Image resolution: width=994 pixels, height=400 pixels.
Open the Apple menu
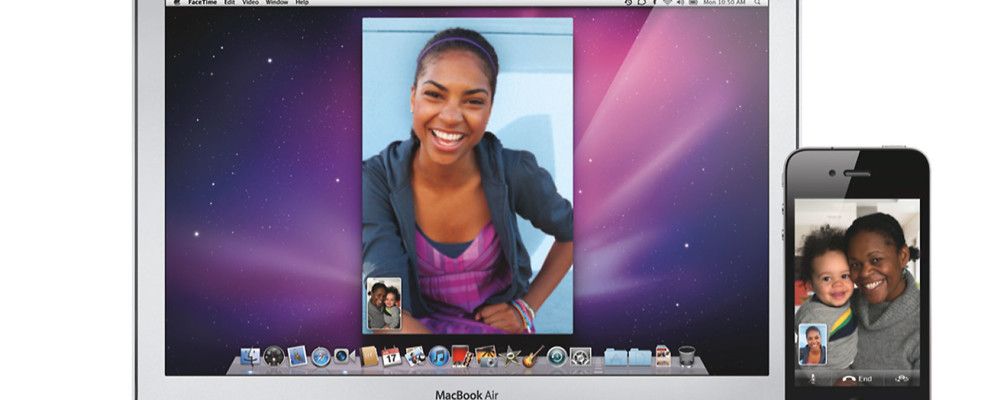[x=176, y=3]
